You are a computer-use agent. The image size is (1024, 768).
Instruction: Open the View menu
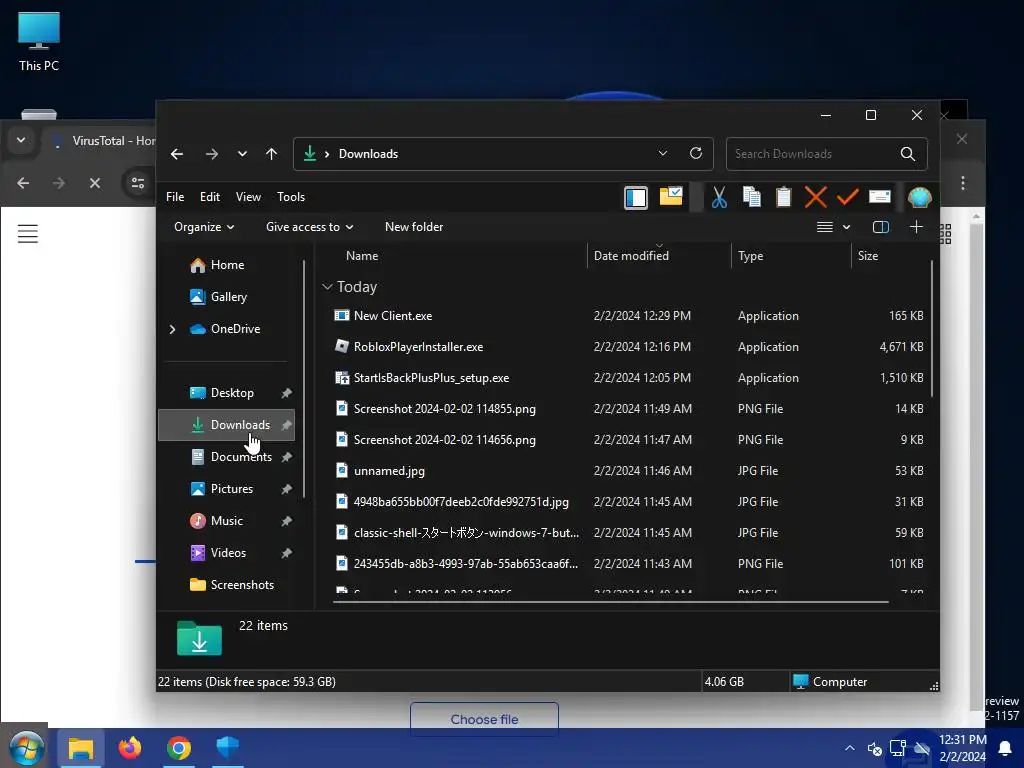point(248,197)
